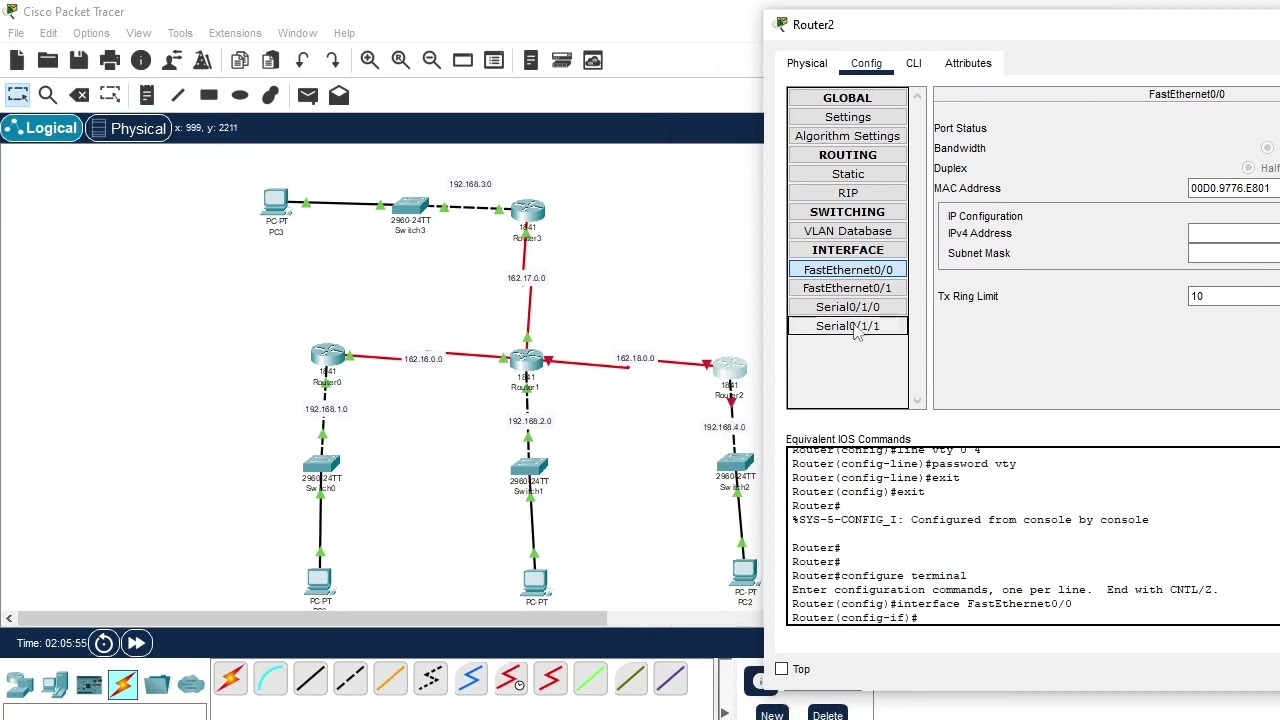
Task: Undo the last action
Action: pos(302,61)
